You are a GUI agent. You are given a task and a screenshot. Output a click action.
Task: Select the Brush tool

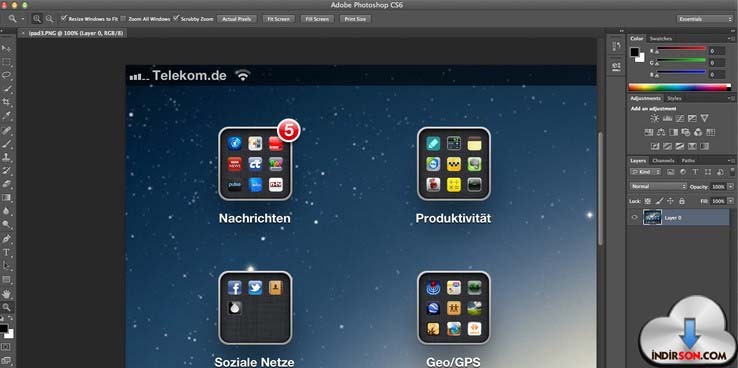click(x=6, y=144)
